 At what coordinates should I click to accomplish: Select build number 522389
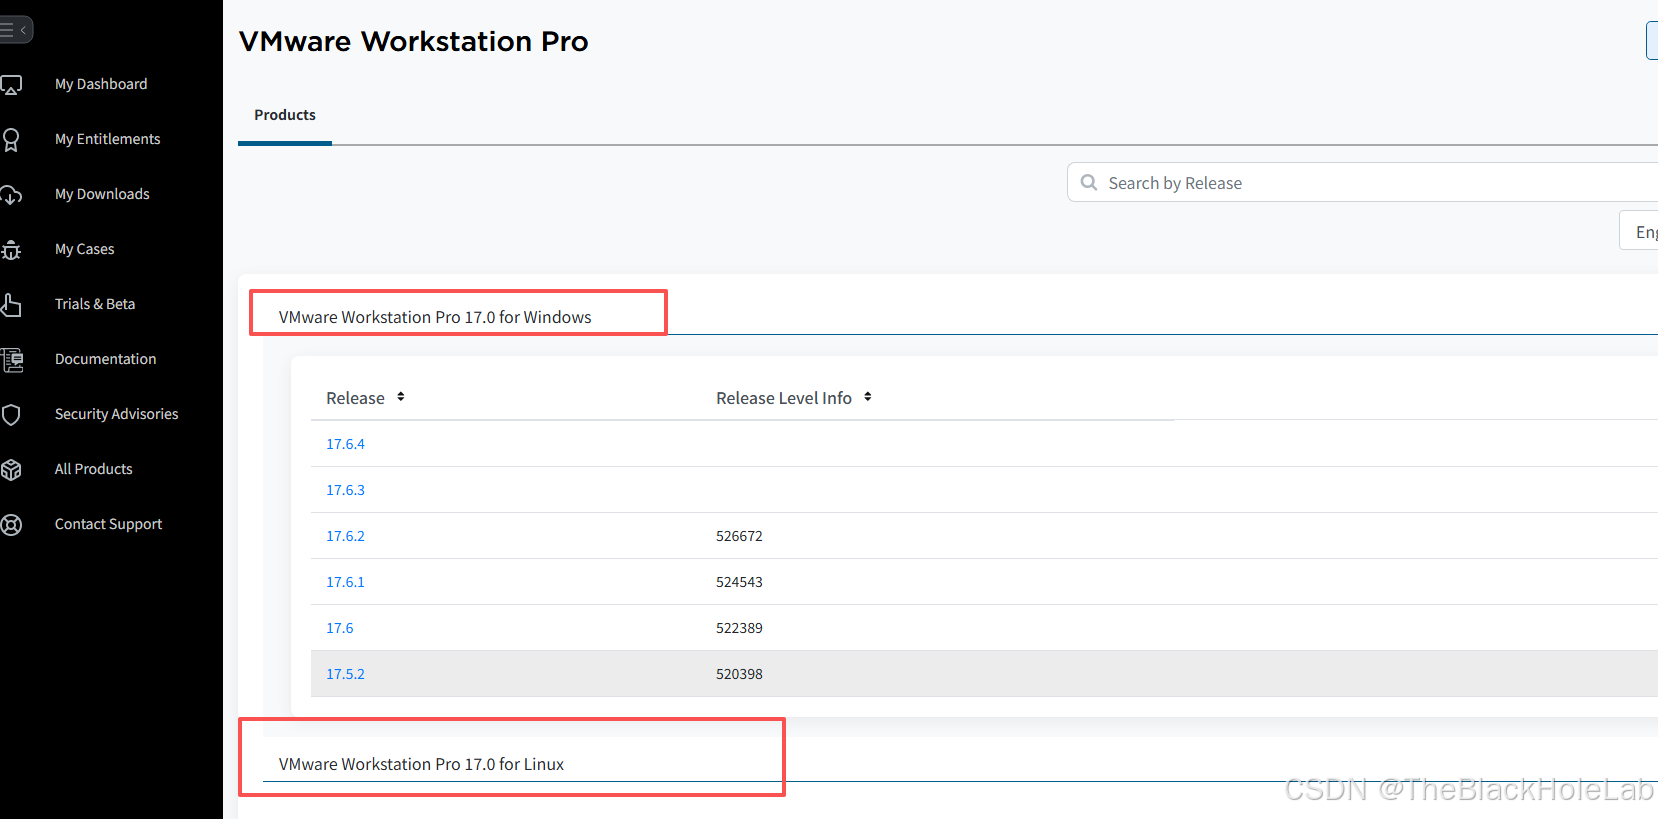pos(739,628)
